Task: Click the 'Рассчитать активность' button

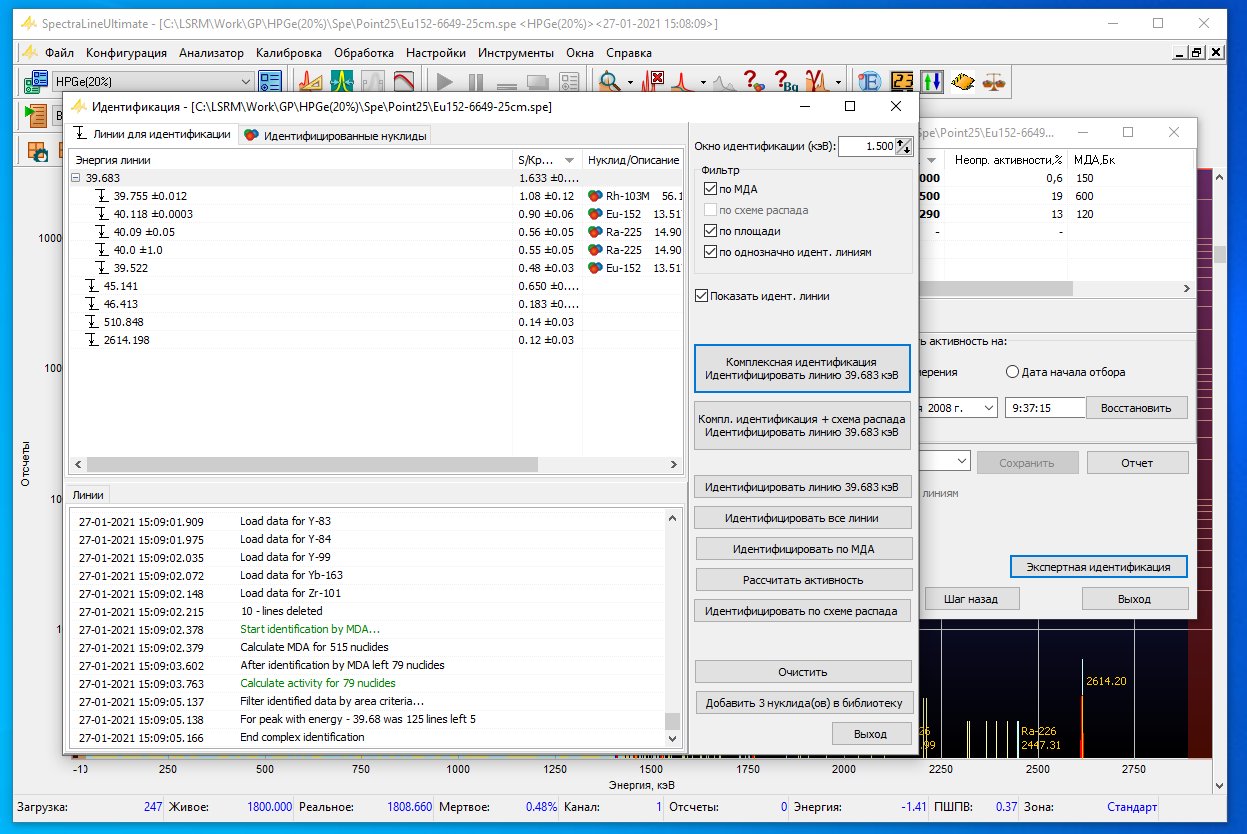Action: [x=803, y=580]
